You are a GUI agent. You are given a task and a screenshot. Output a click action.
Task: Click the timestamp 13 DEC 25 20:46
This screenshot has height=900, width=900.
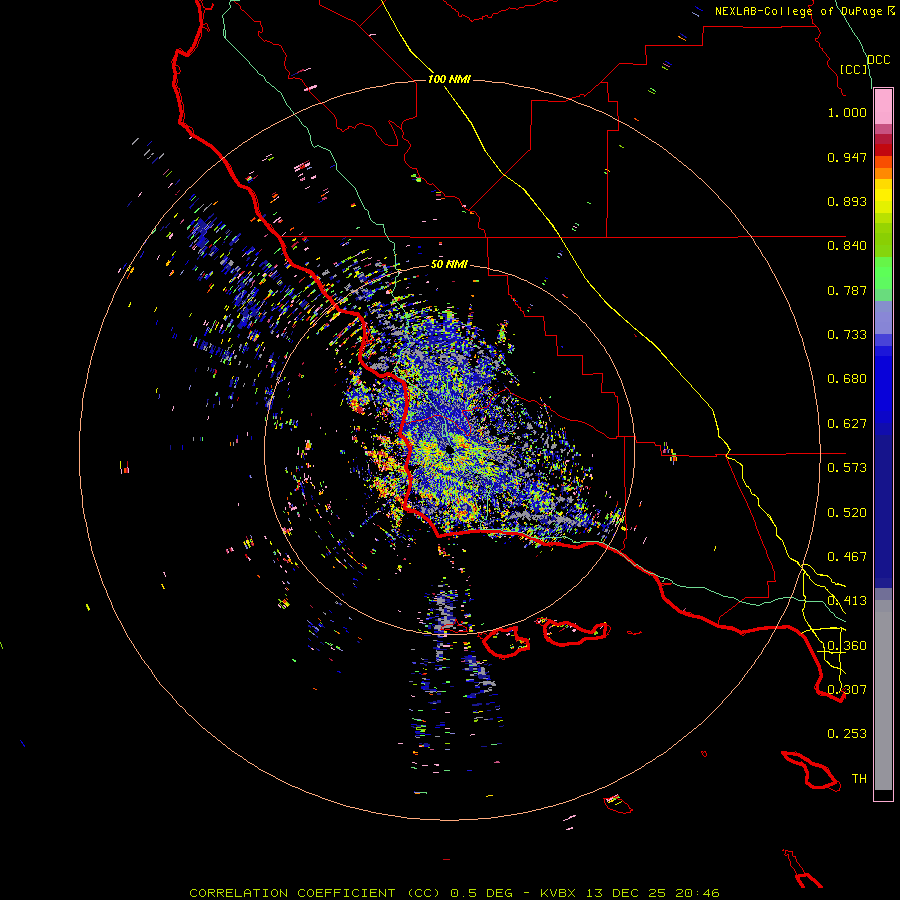click(653, 893)
